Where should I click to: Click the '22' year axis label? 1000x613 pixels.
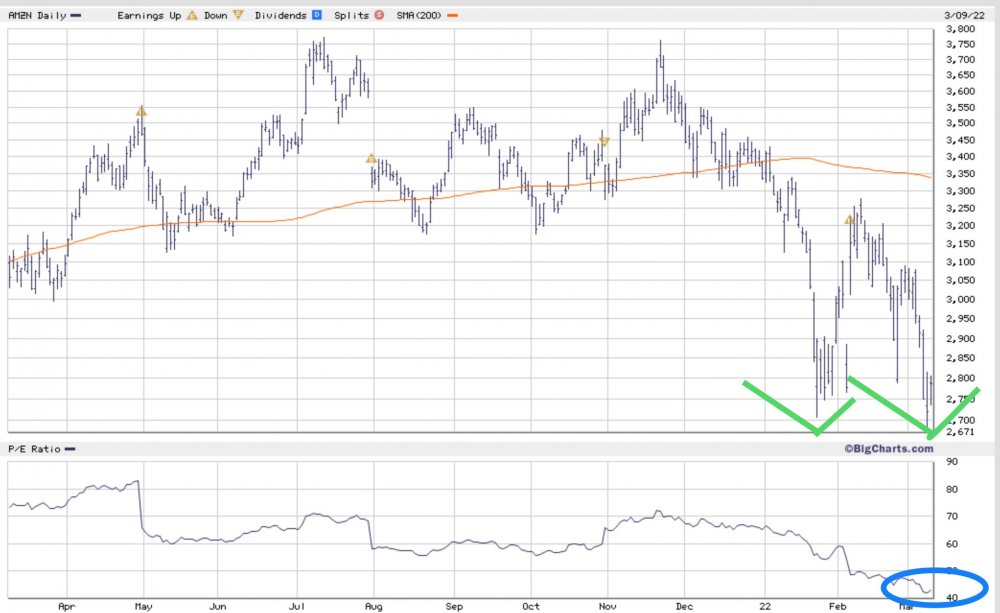[x=765, y=606]
